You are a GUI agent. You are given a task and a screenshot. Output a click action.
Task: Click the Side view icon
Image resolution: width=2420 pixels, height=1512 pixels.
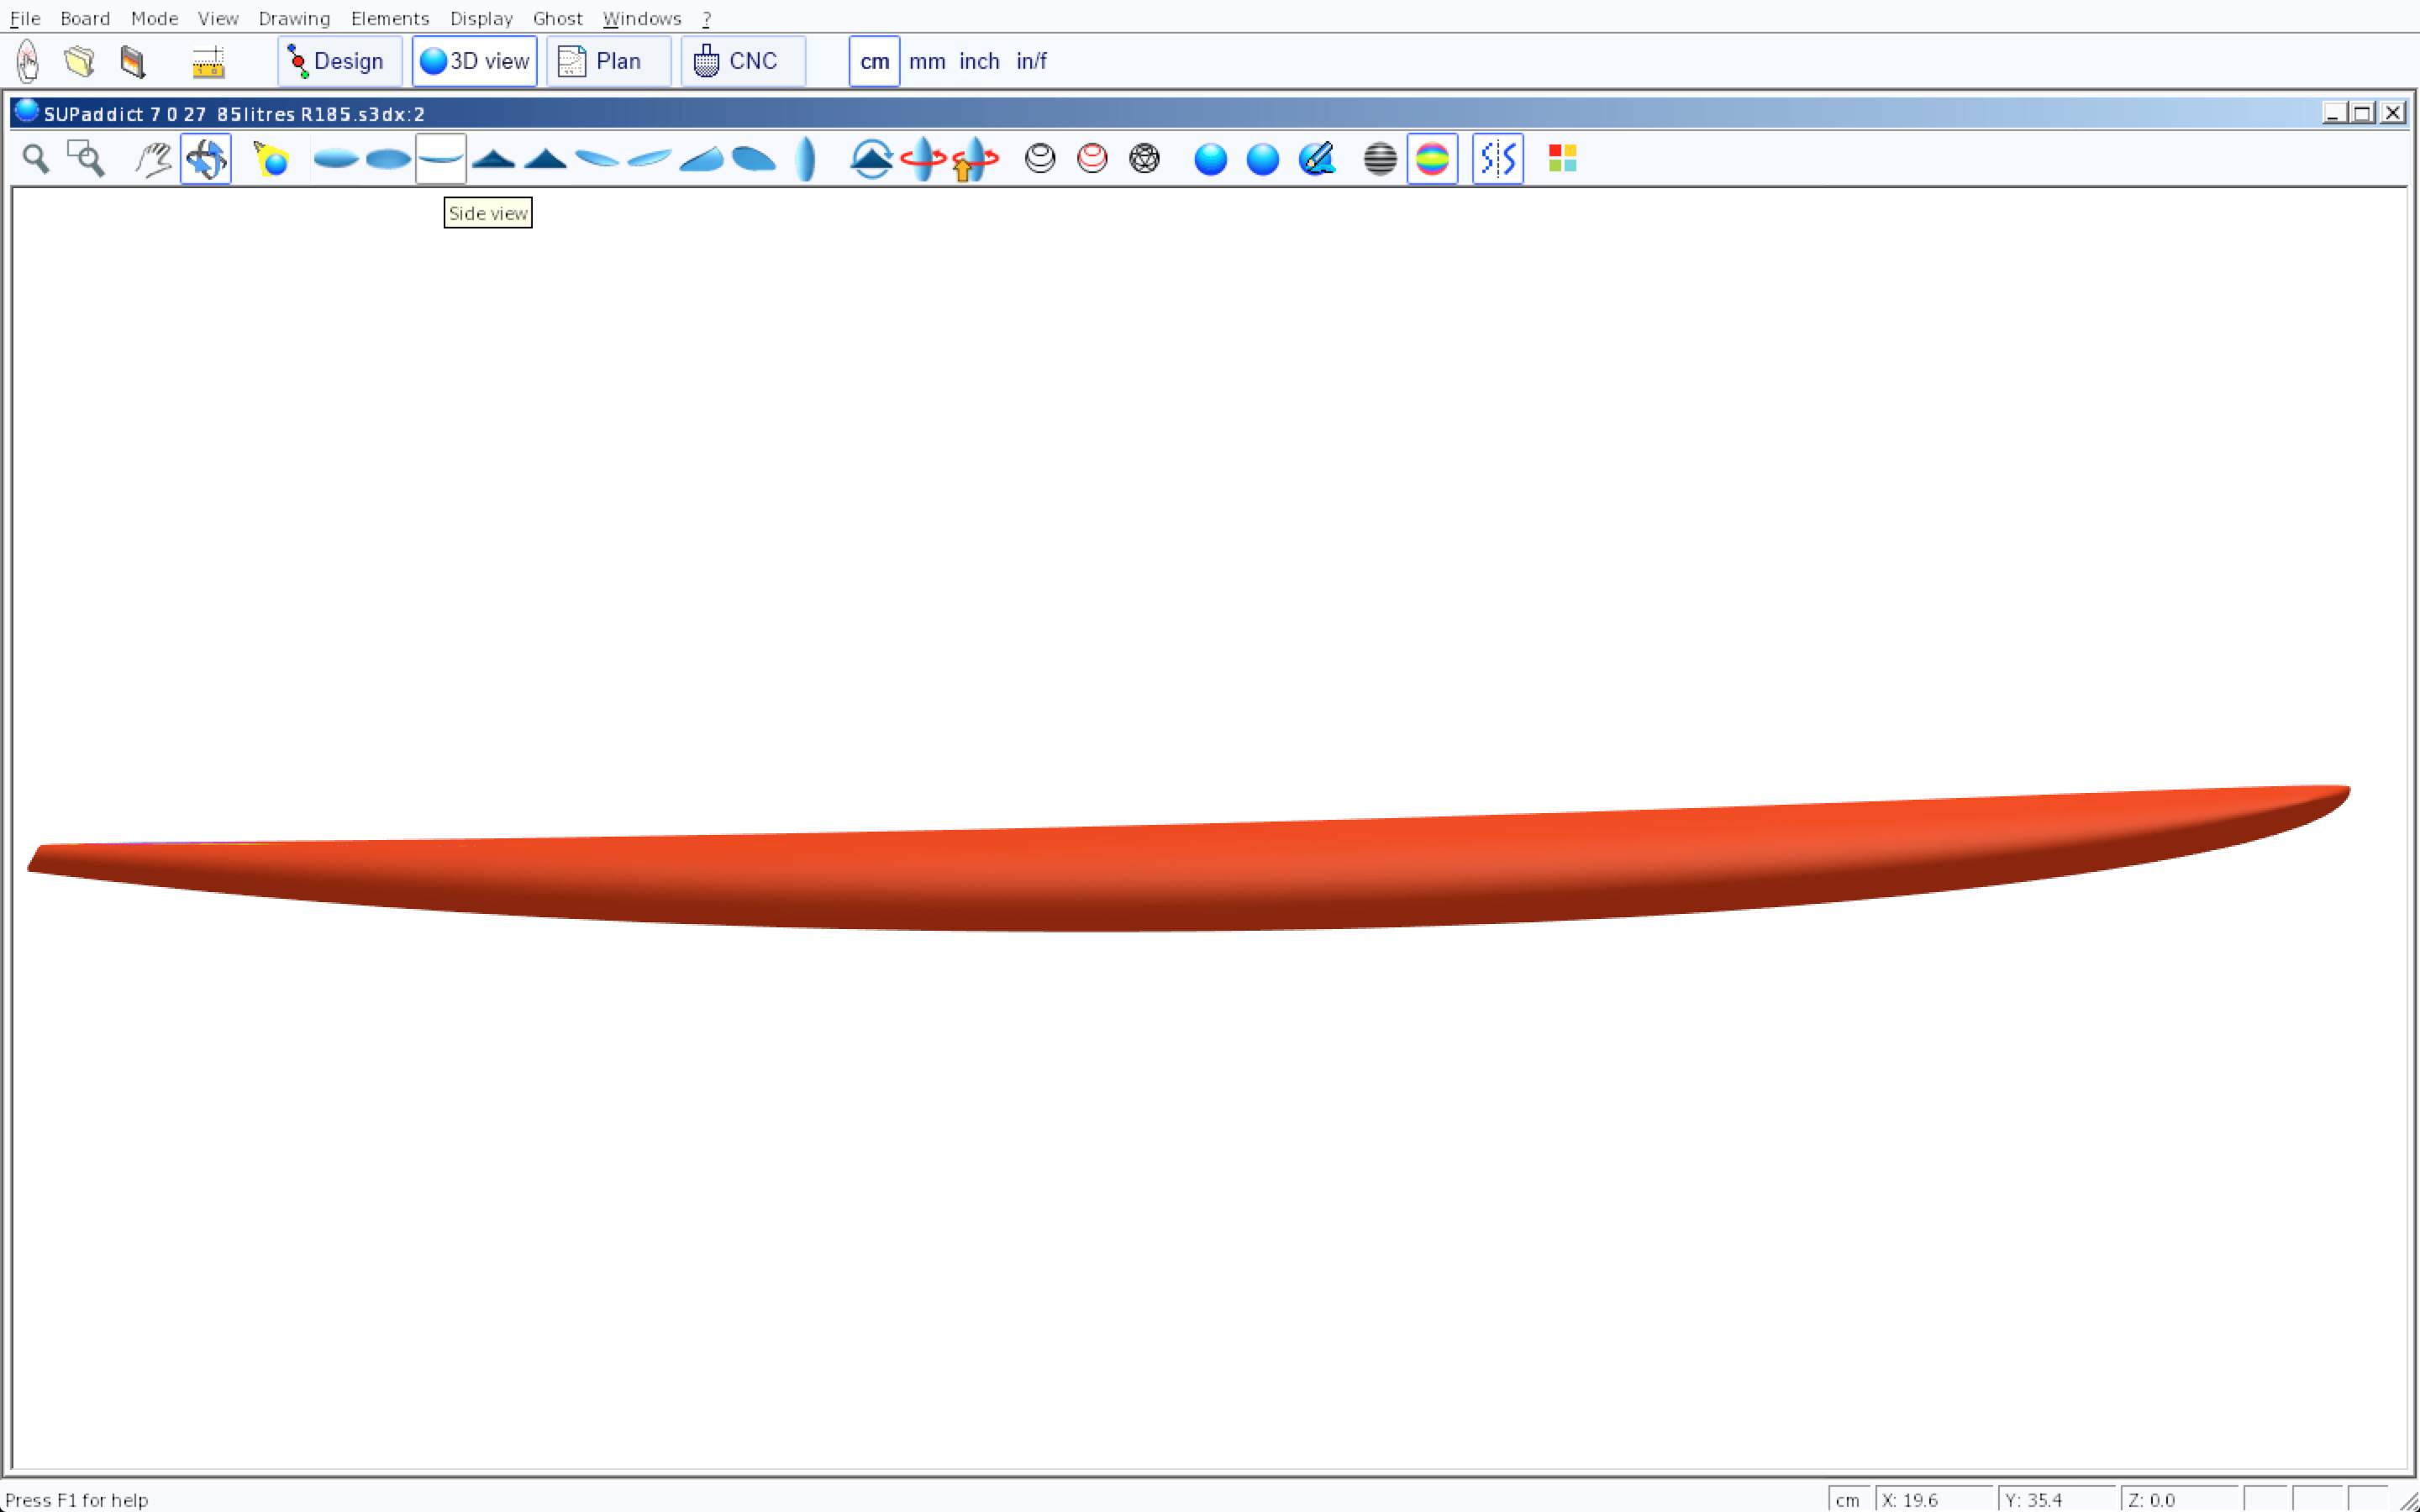coord(440,159)
